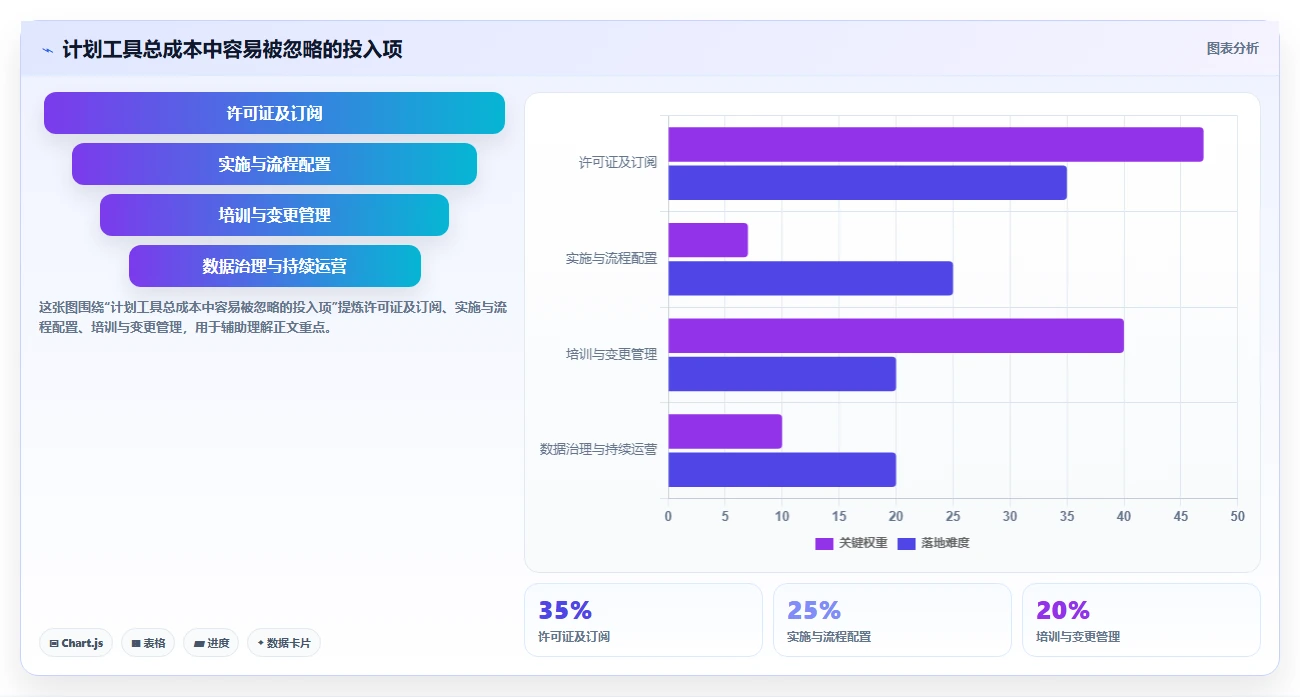Select the 实施与流程配置 funnel block
Image resolution: width=1300 pixels, height=697 pixels.
[x=274, y=164]
